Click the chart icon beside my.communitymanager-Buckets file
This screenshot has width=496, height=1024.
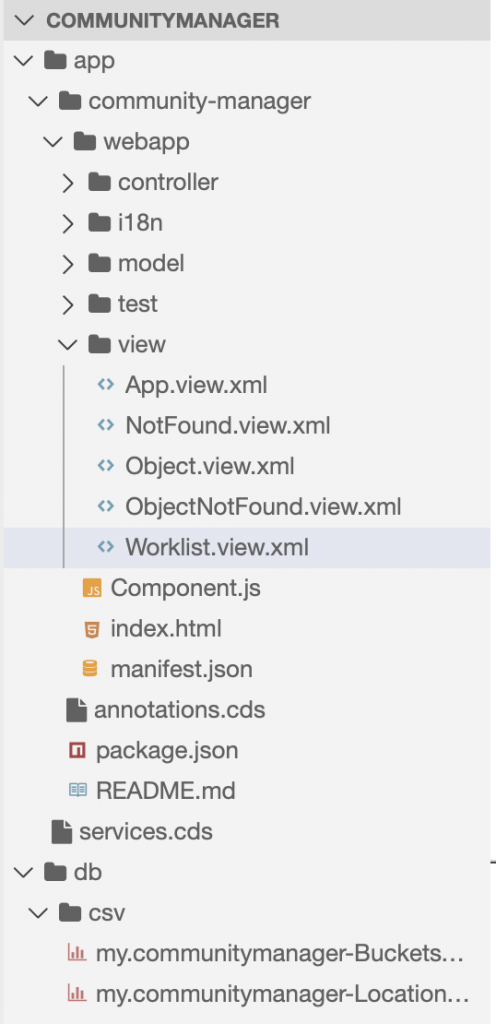pyautogui.click(x=77, y=953)
